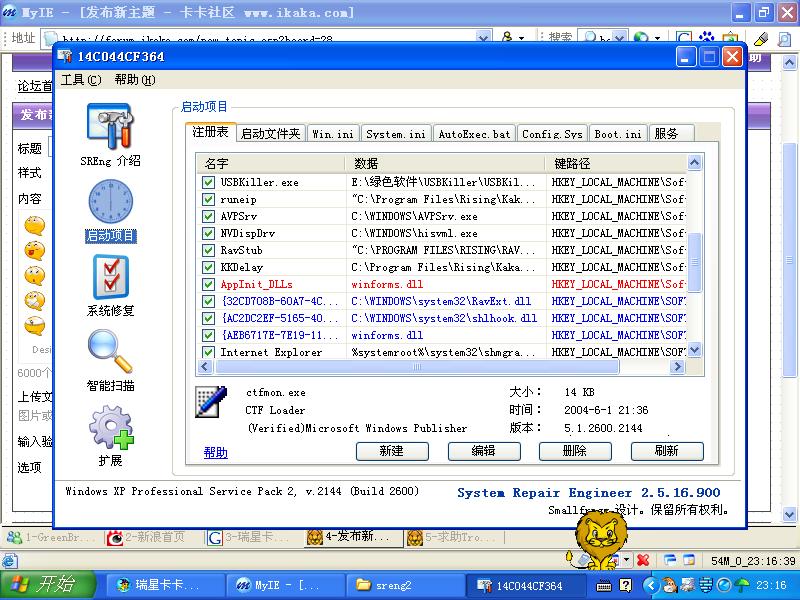Click the second yellow smiley with tongue out

point(35,250)
